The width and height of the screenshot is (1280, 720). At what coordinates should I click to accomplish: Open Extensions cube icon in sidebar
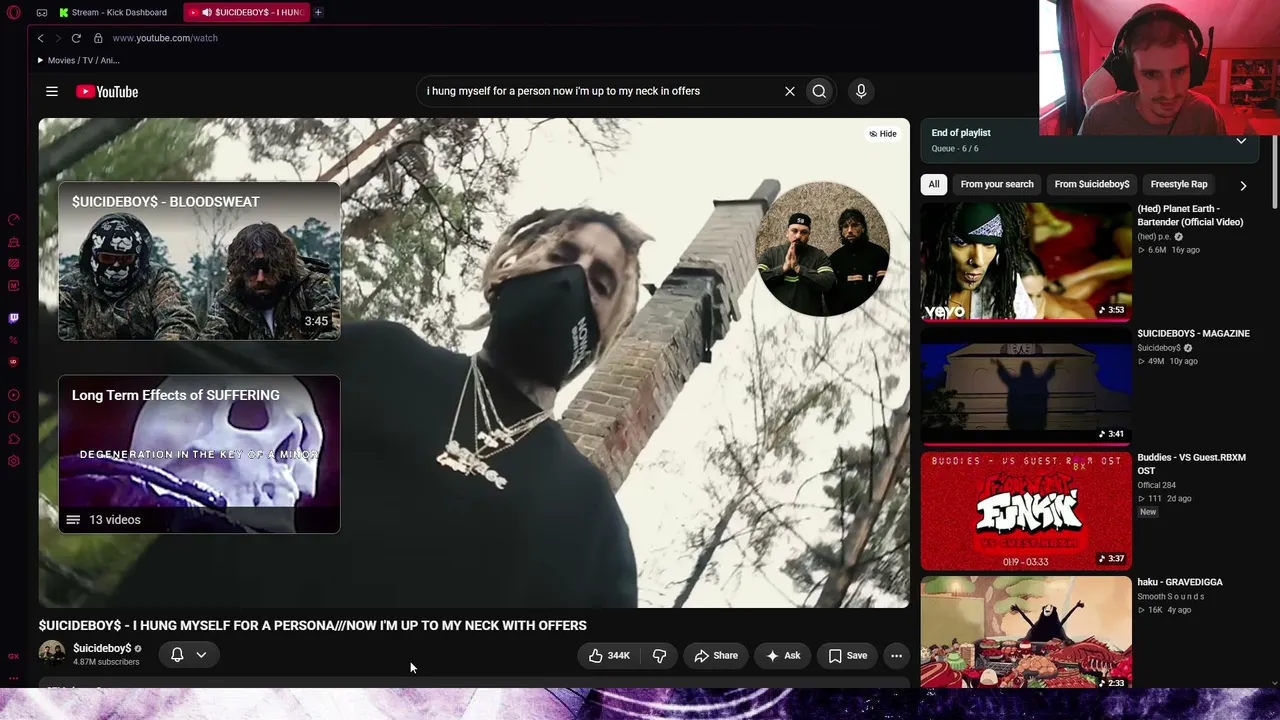pyautogui.click(x=13, y=439)
